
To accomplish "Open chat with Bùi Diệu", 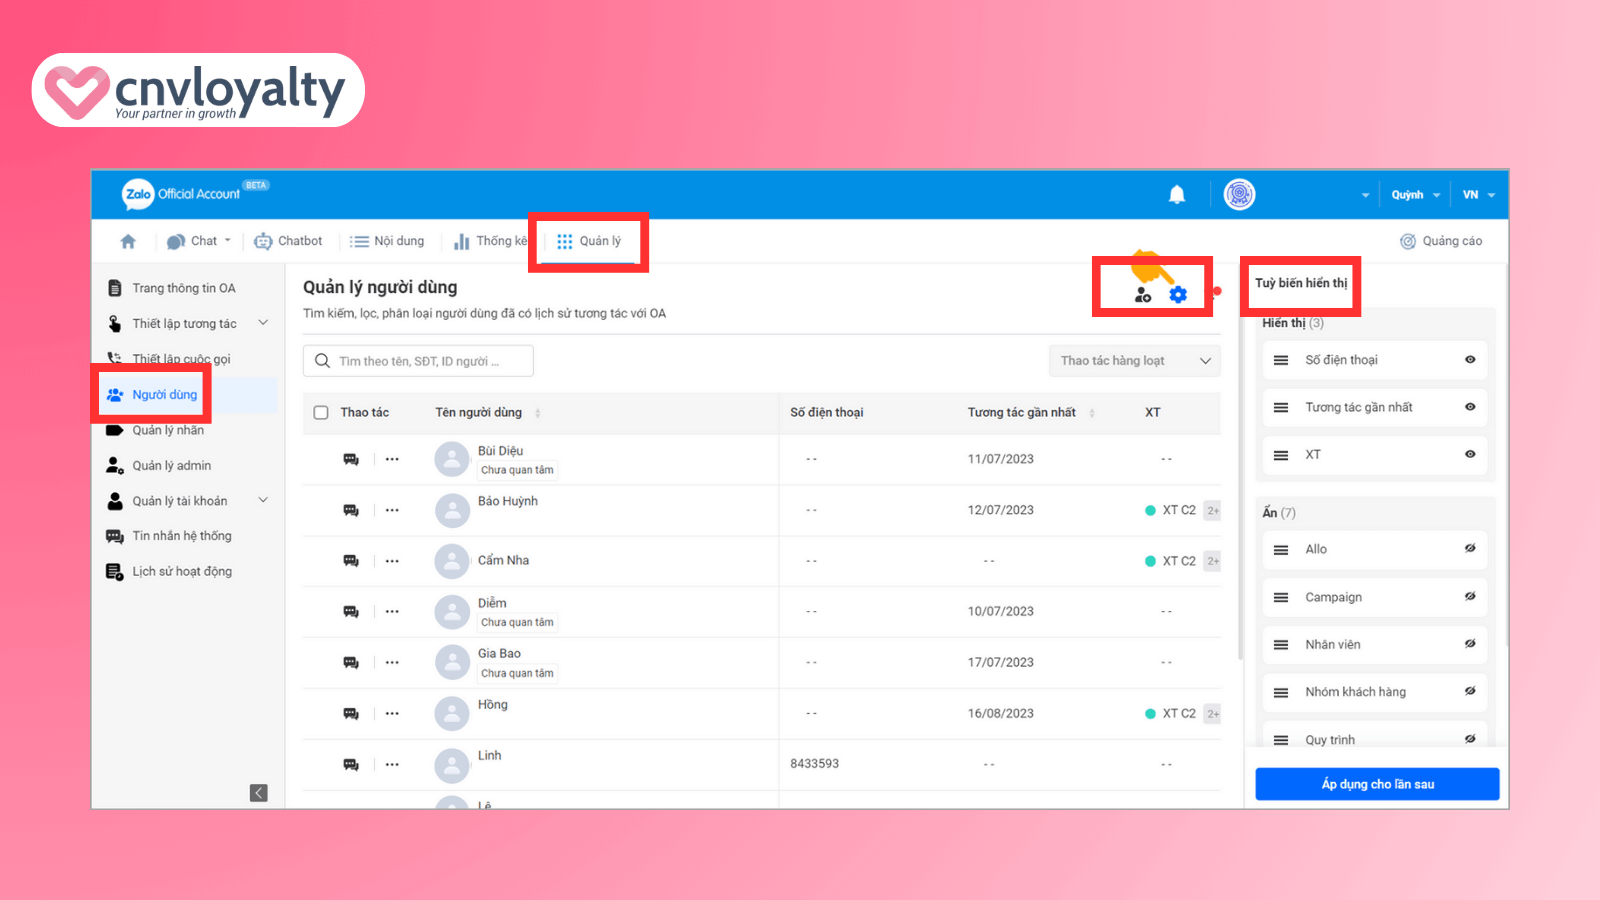I will [x=351, y=459].
